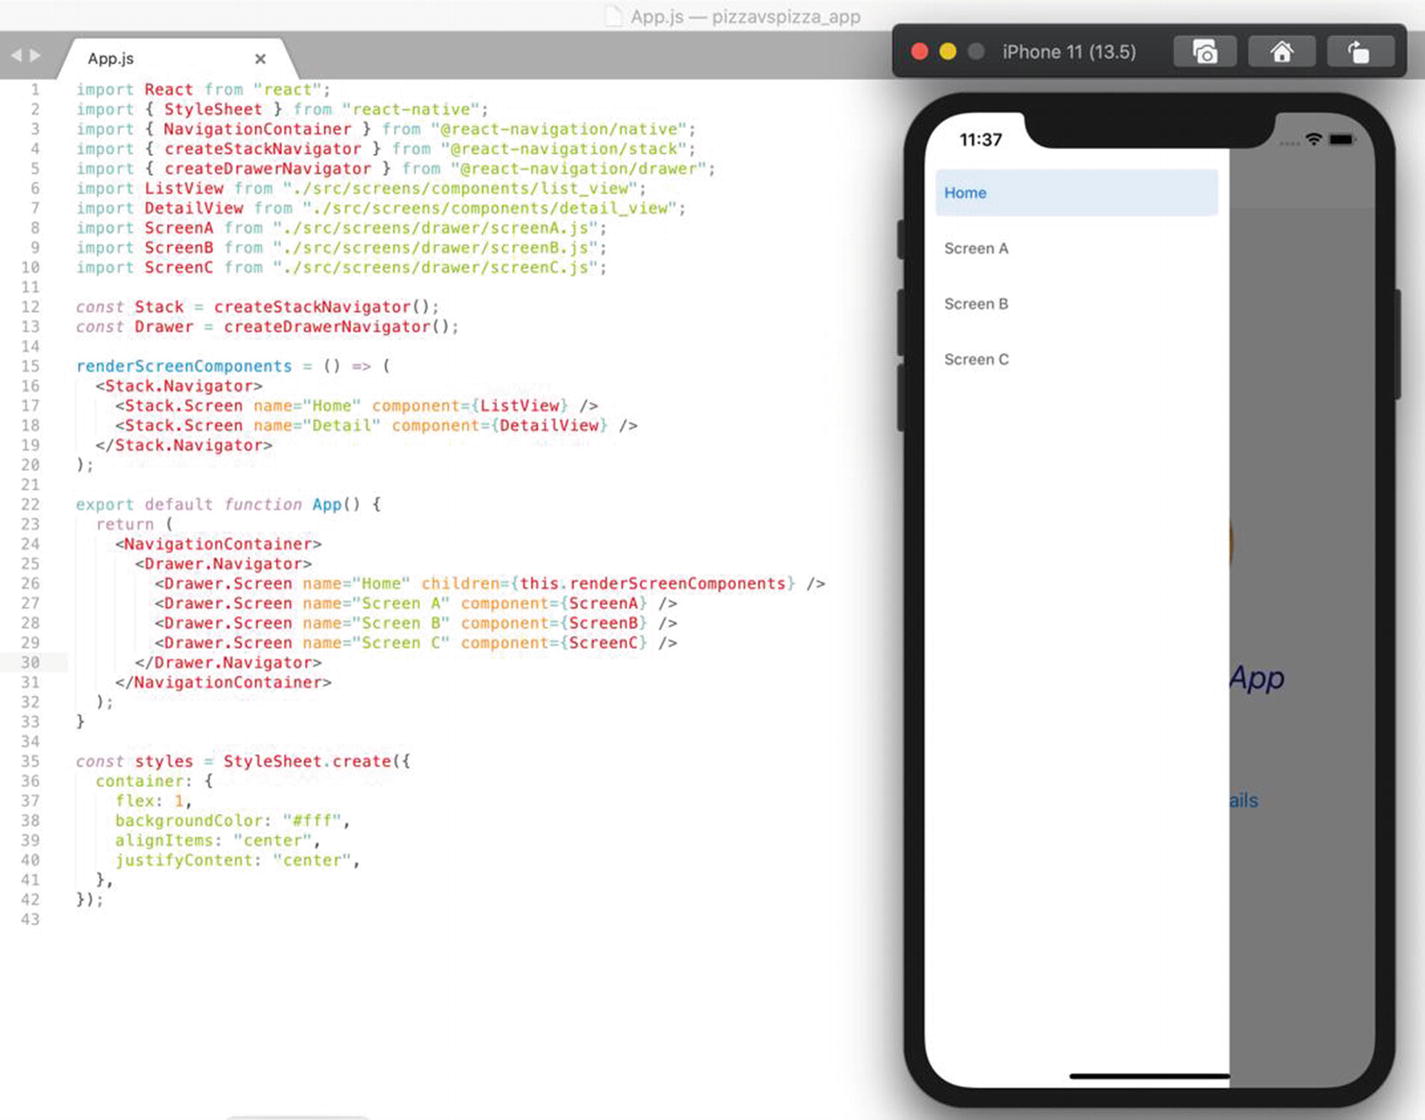Click the simulator rotate device icon
The width and height of the screenshot is (1425, 1120).
point(1358,52)
